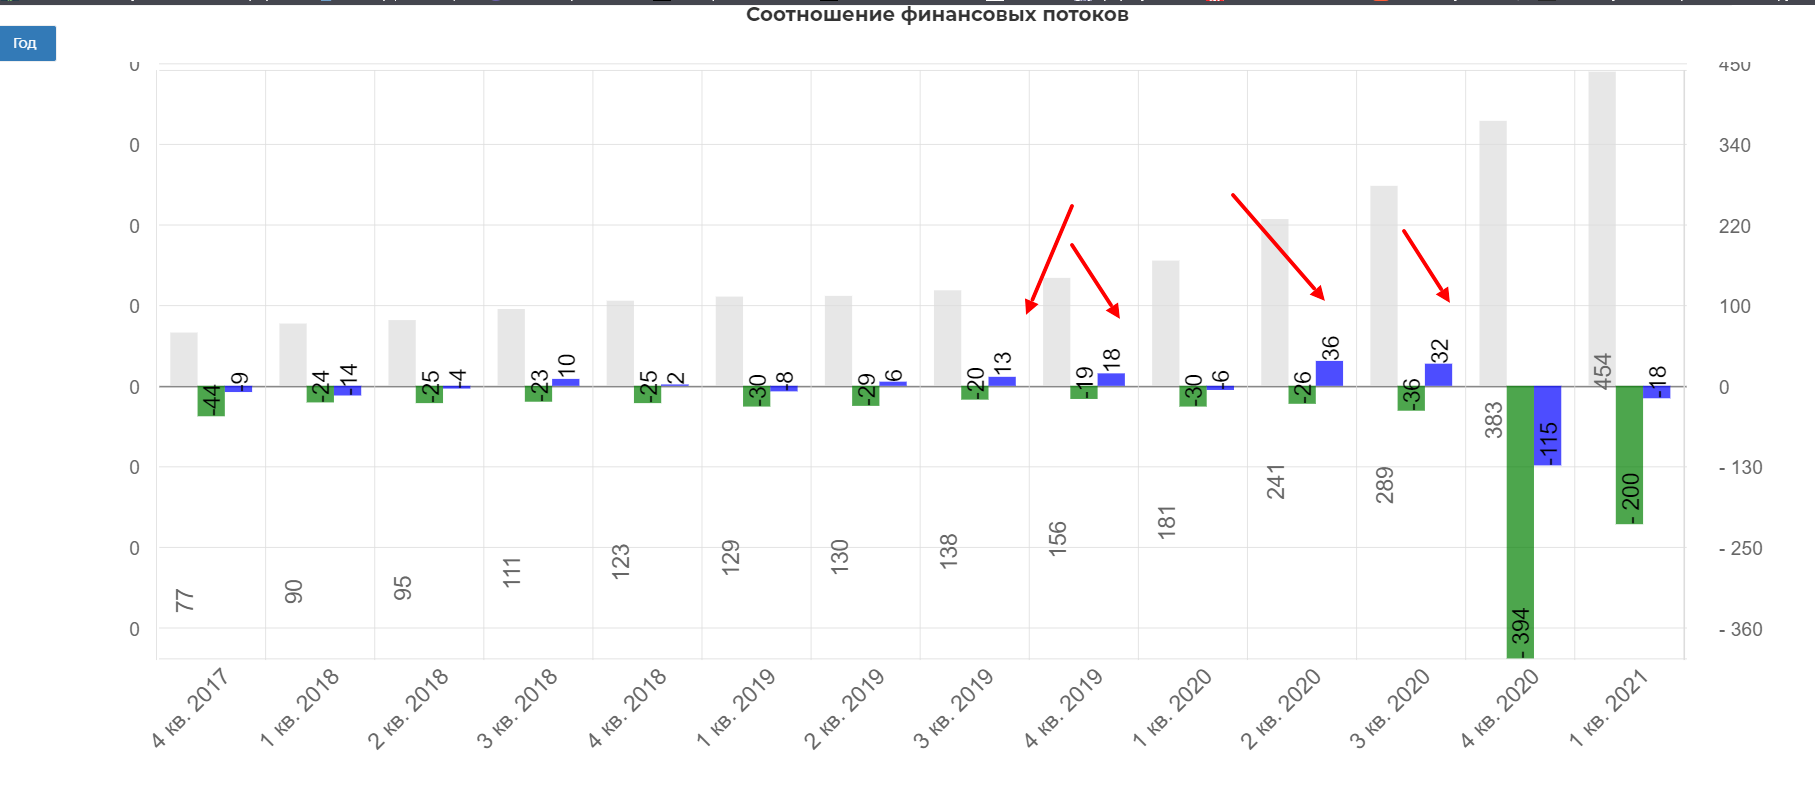Select the green -29 bar in 2 кв. 2019

click(x=865, y=396)
